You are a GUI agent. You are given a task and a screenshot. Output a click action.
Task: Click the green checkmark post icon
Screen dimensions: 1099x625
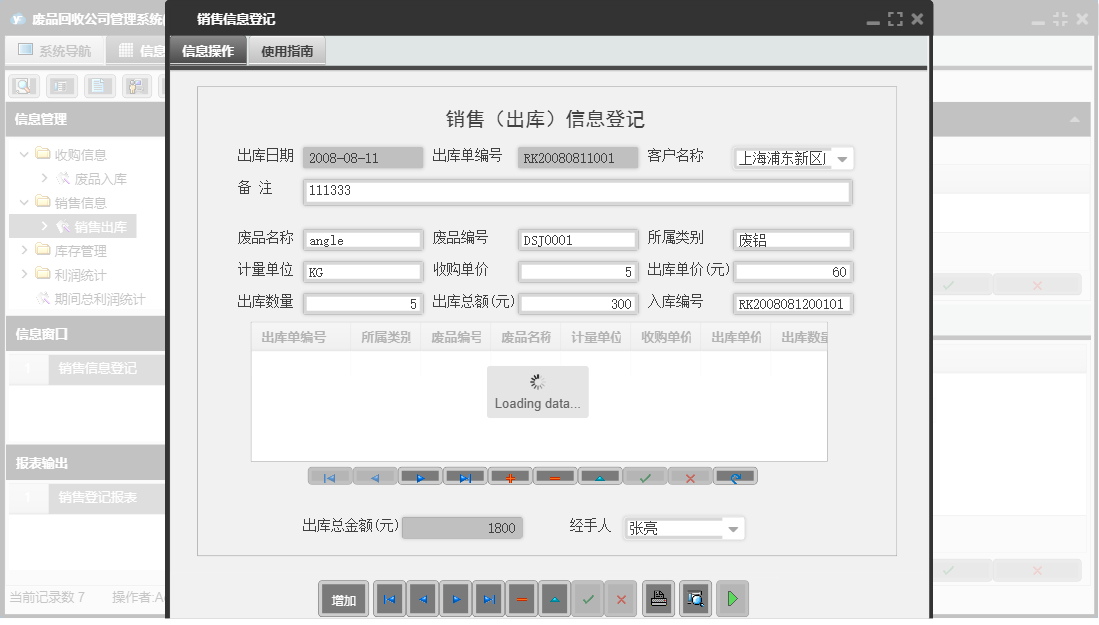645,477
